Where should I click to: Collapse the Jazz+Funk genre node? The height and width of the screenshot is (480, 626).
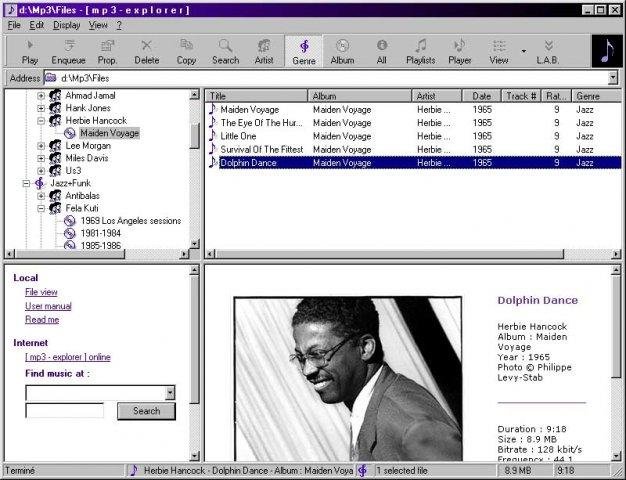26,184
